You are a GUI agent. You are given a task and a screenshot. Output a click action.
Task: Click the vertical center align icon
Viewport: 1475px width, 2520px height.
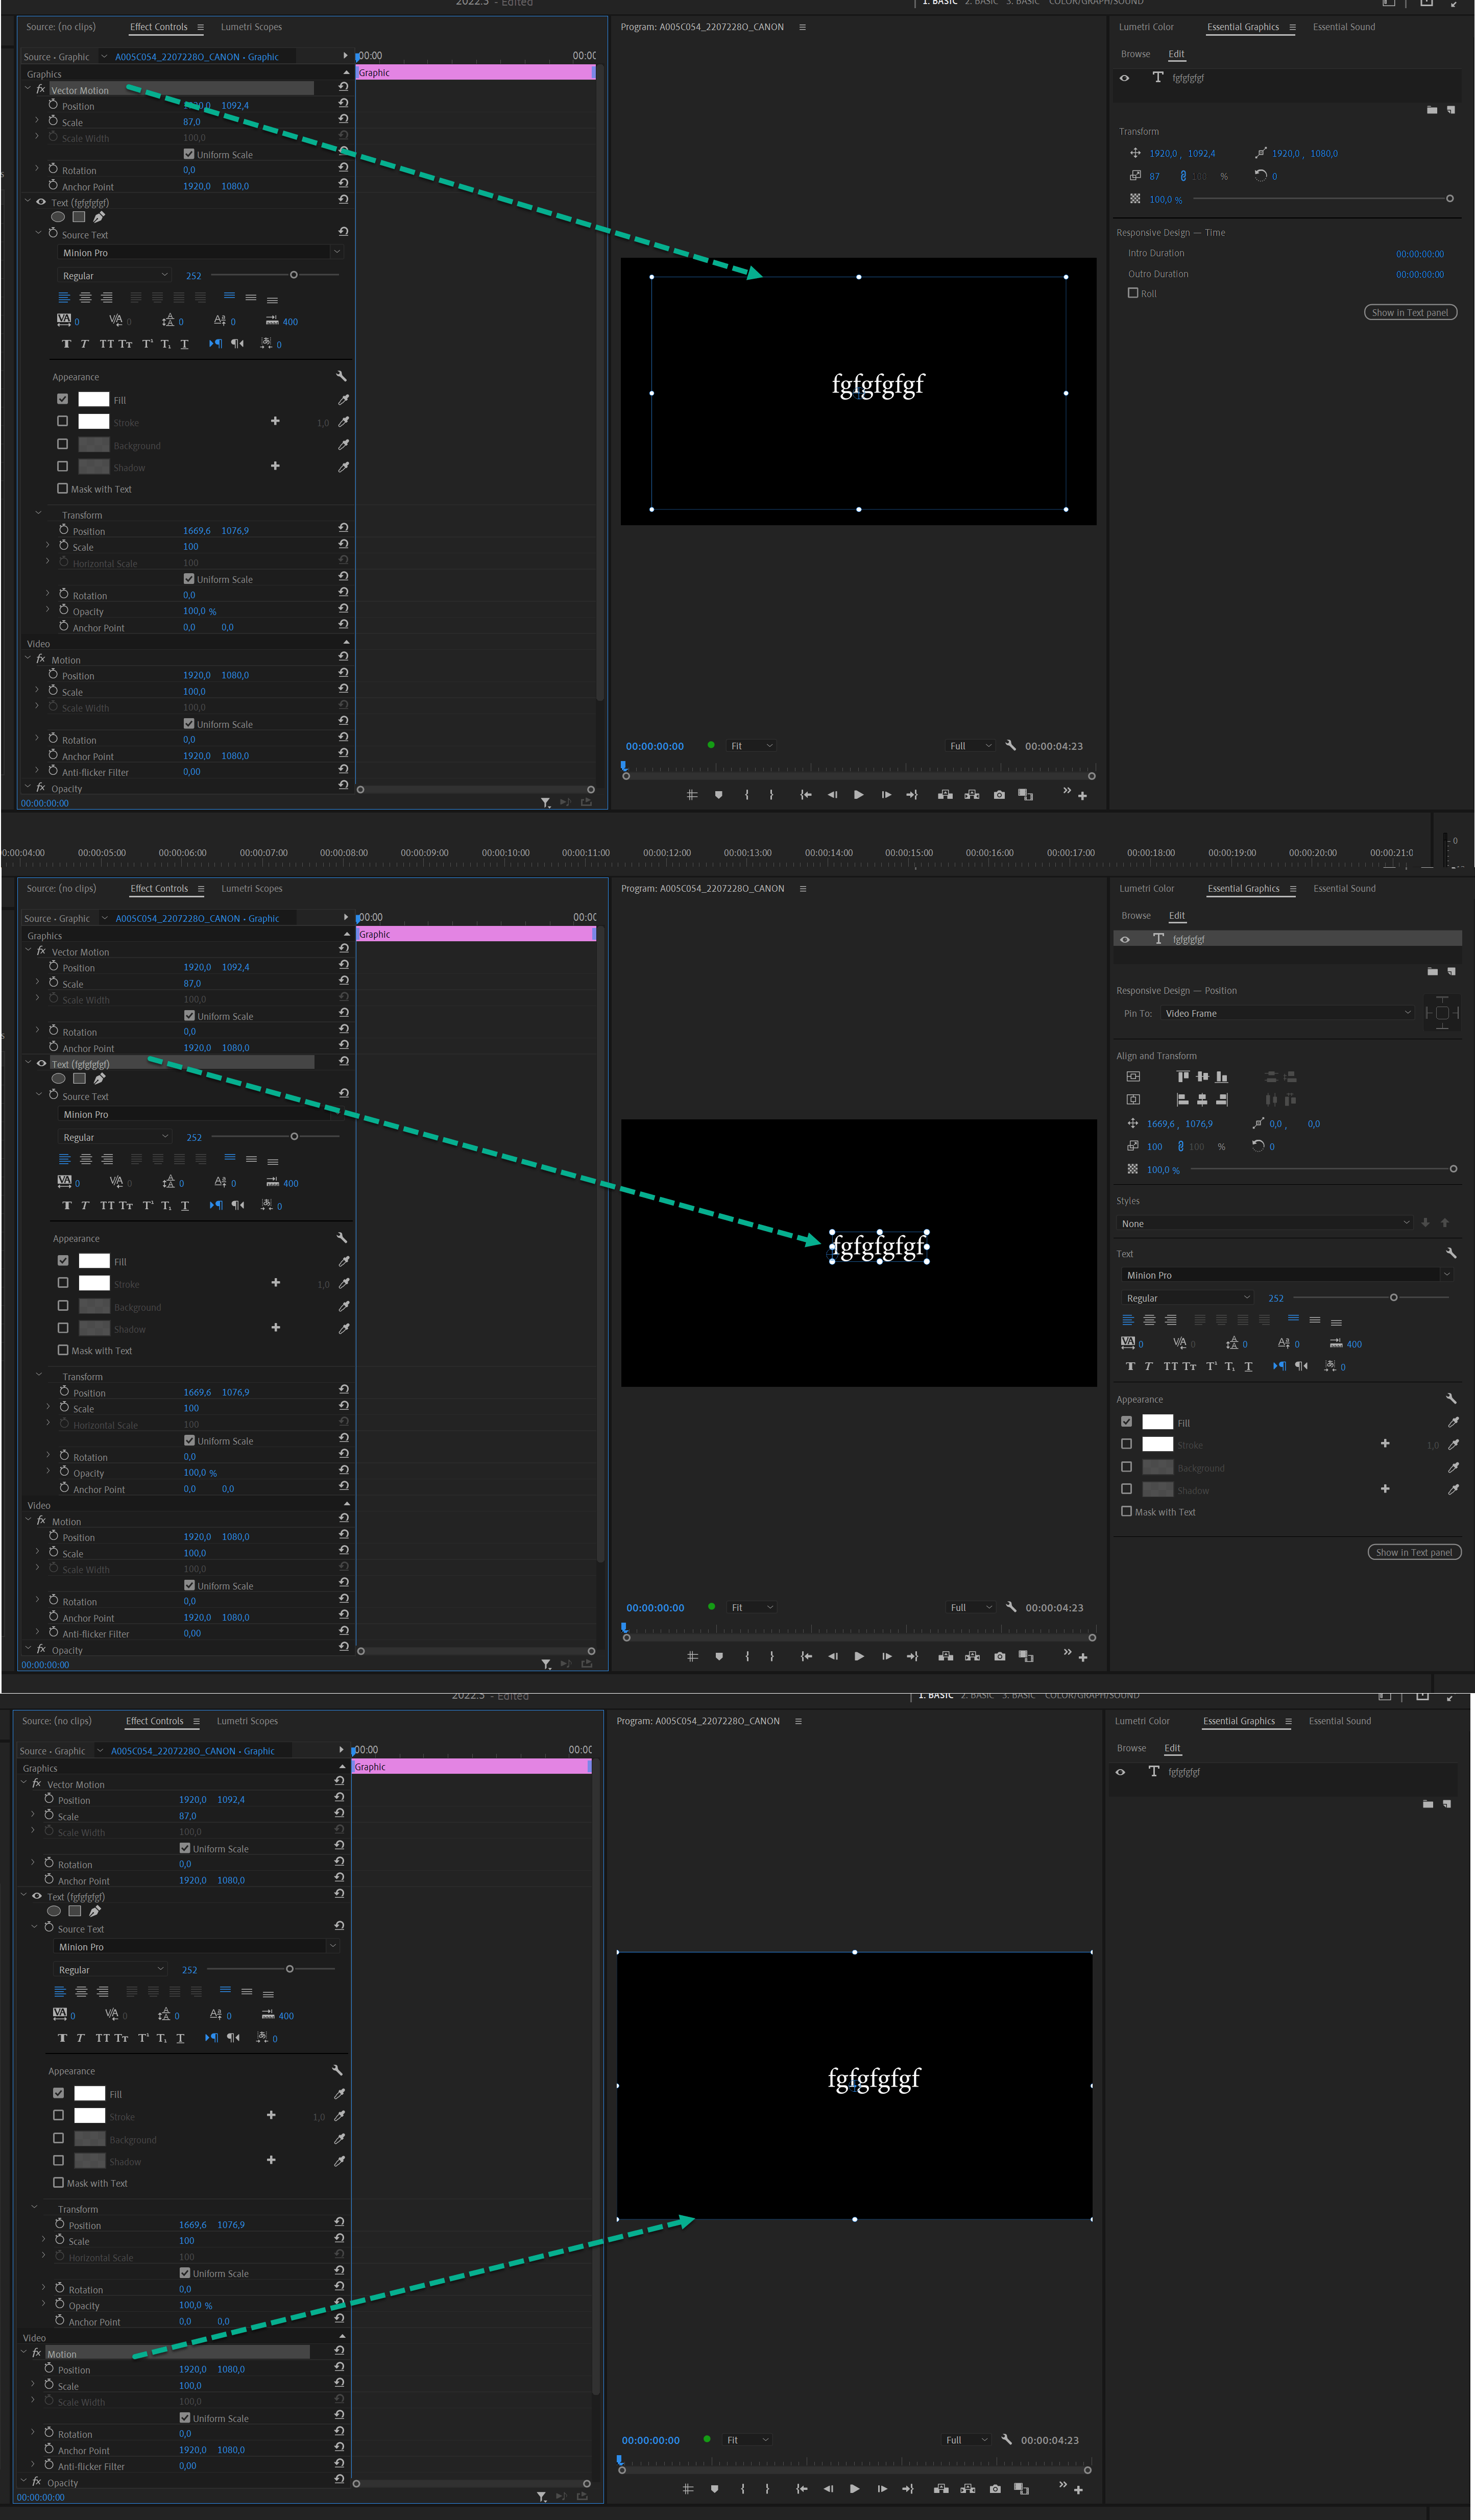click(1203, 1077)
